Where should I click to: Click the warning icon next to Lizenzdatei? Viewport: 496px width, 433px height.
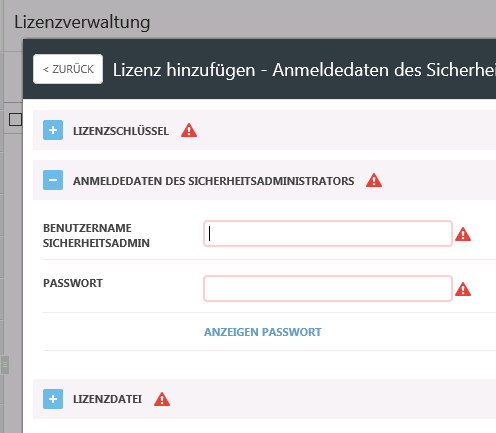162,399
